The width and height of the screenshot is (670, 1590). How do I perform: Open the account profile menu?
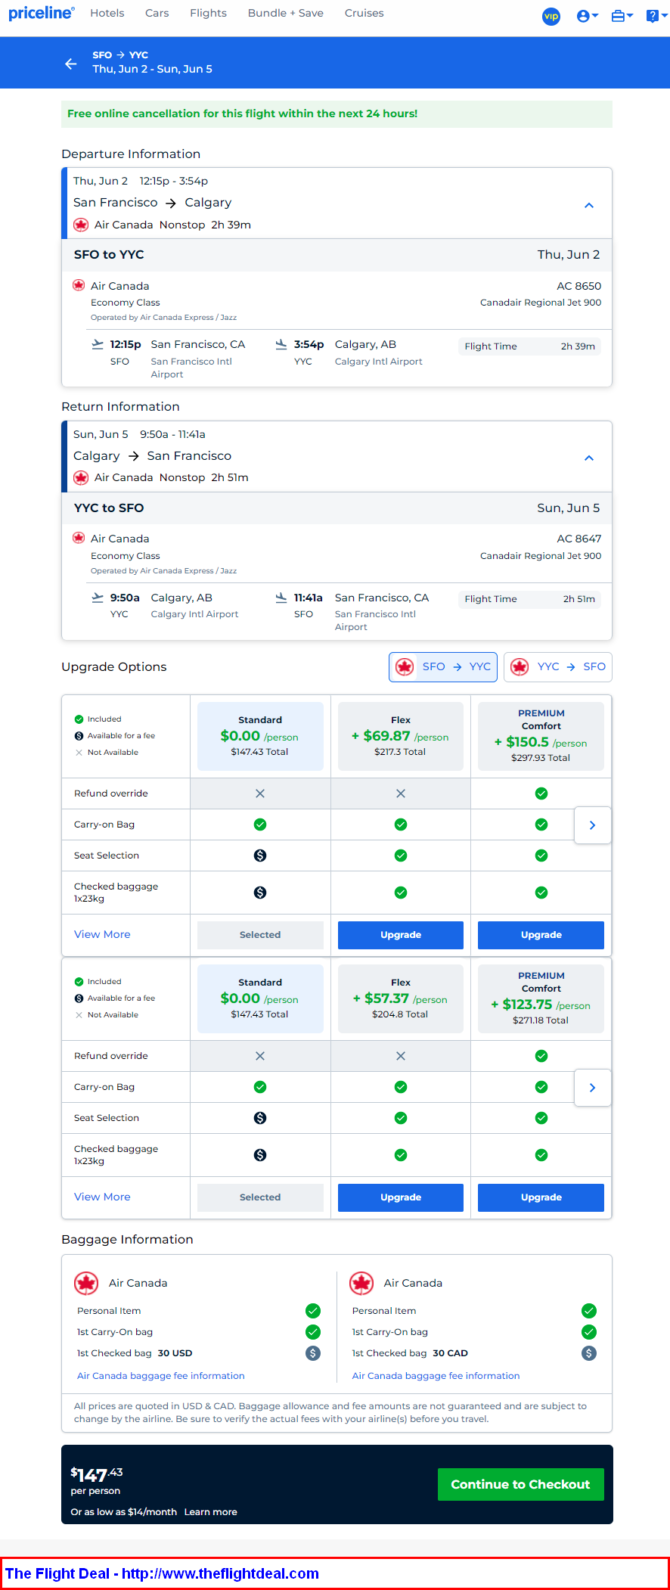pyautogui.click(x=587, y=16)
